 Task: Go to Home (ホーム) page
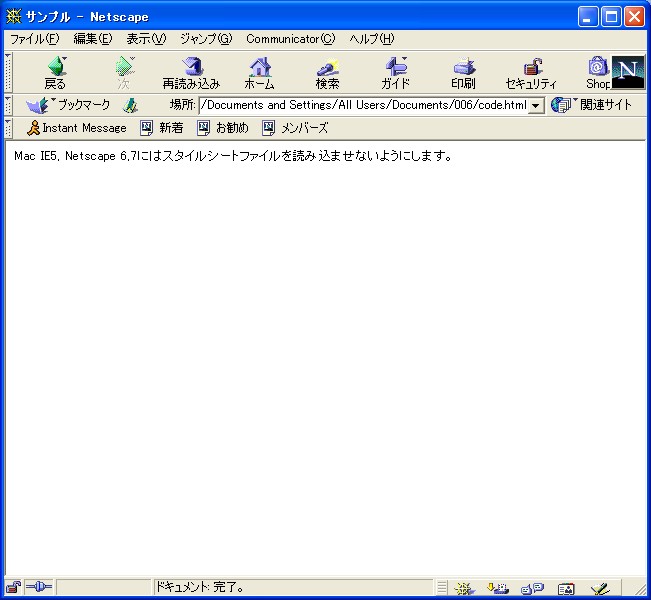pyautogui.click(x=259, y=73)
